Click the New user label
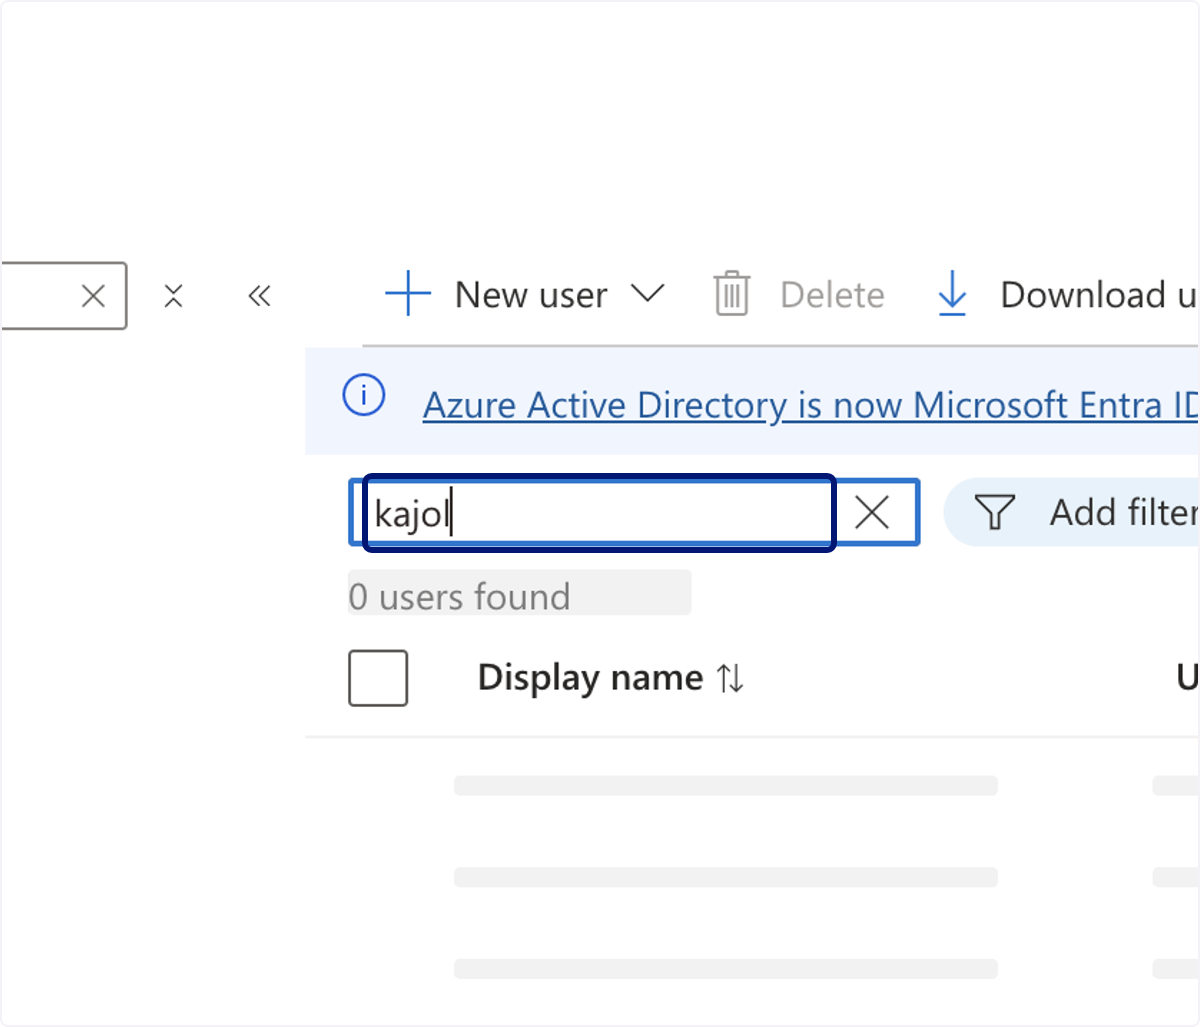The image size is (1200, 1027). coord(531,295)
